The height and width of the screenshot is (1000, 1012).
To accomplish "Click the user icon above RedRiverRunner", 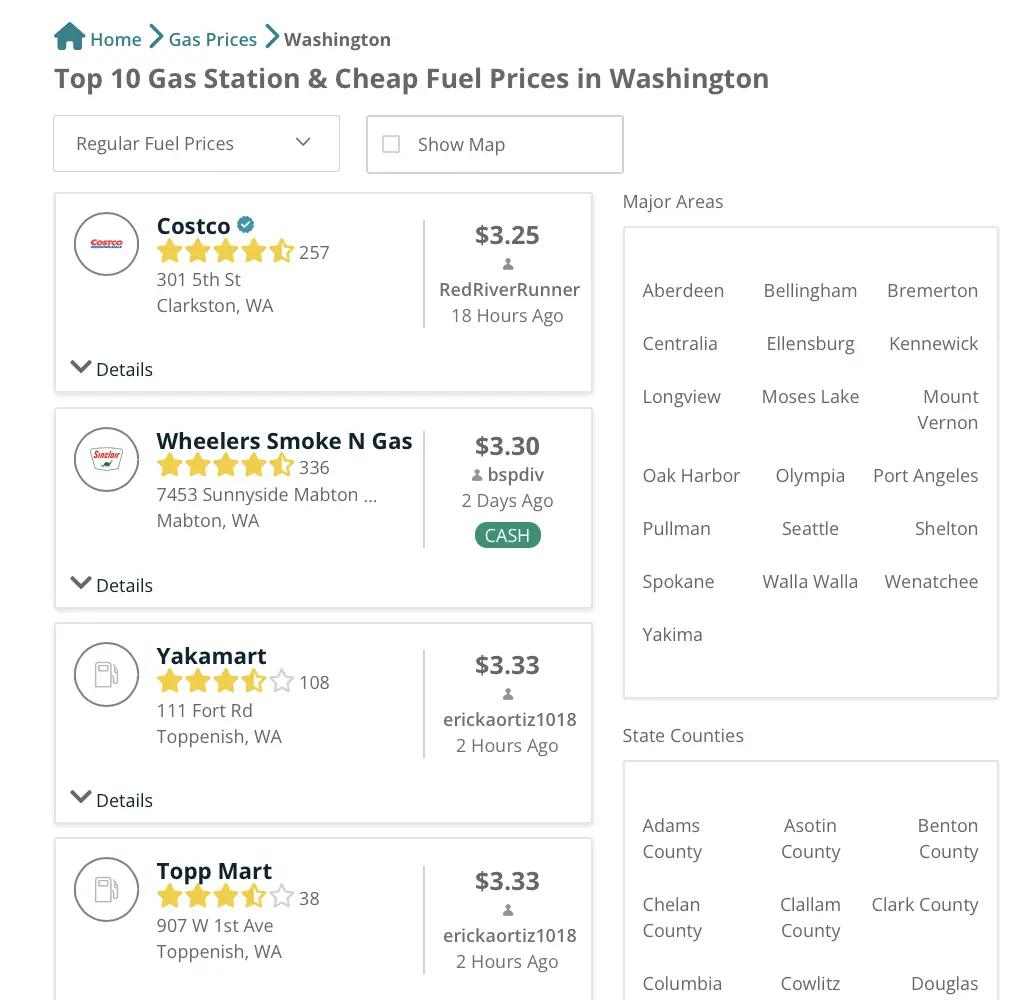I will [x=508, y=264].
